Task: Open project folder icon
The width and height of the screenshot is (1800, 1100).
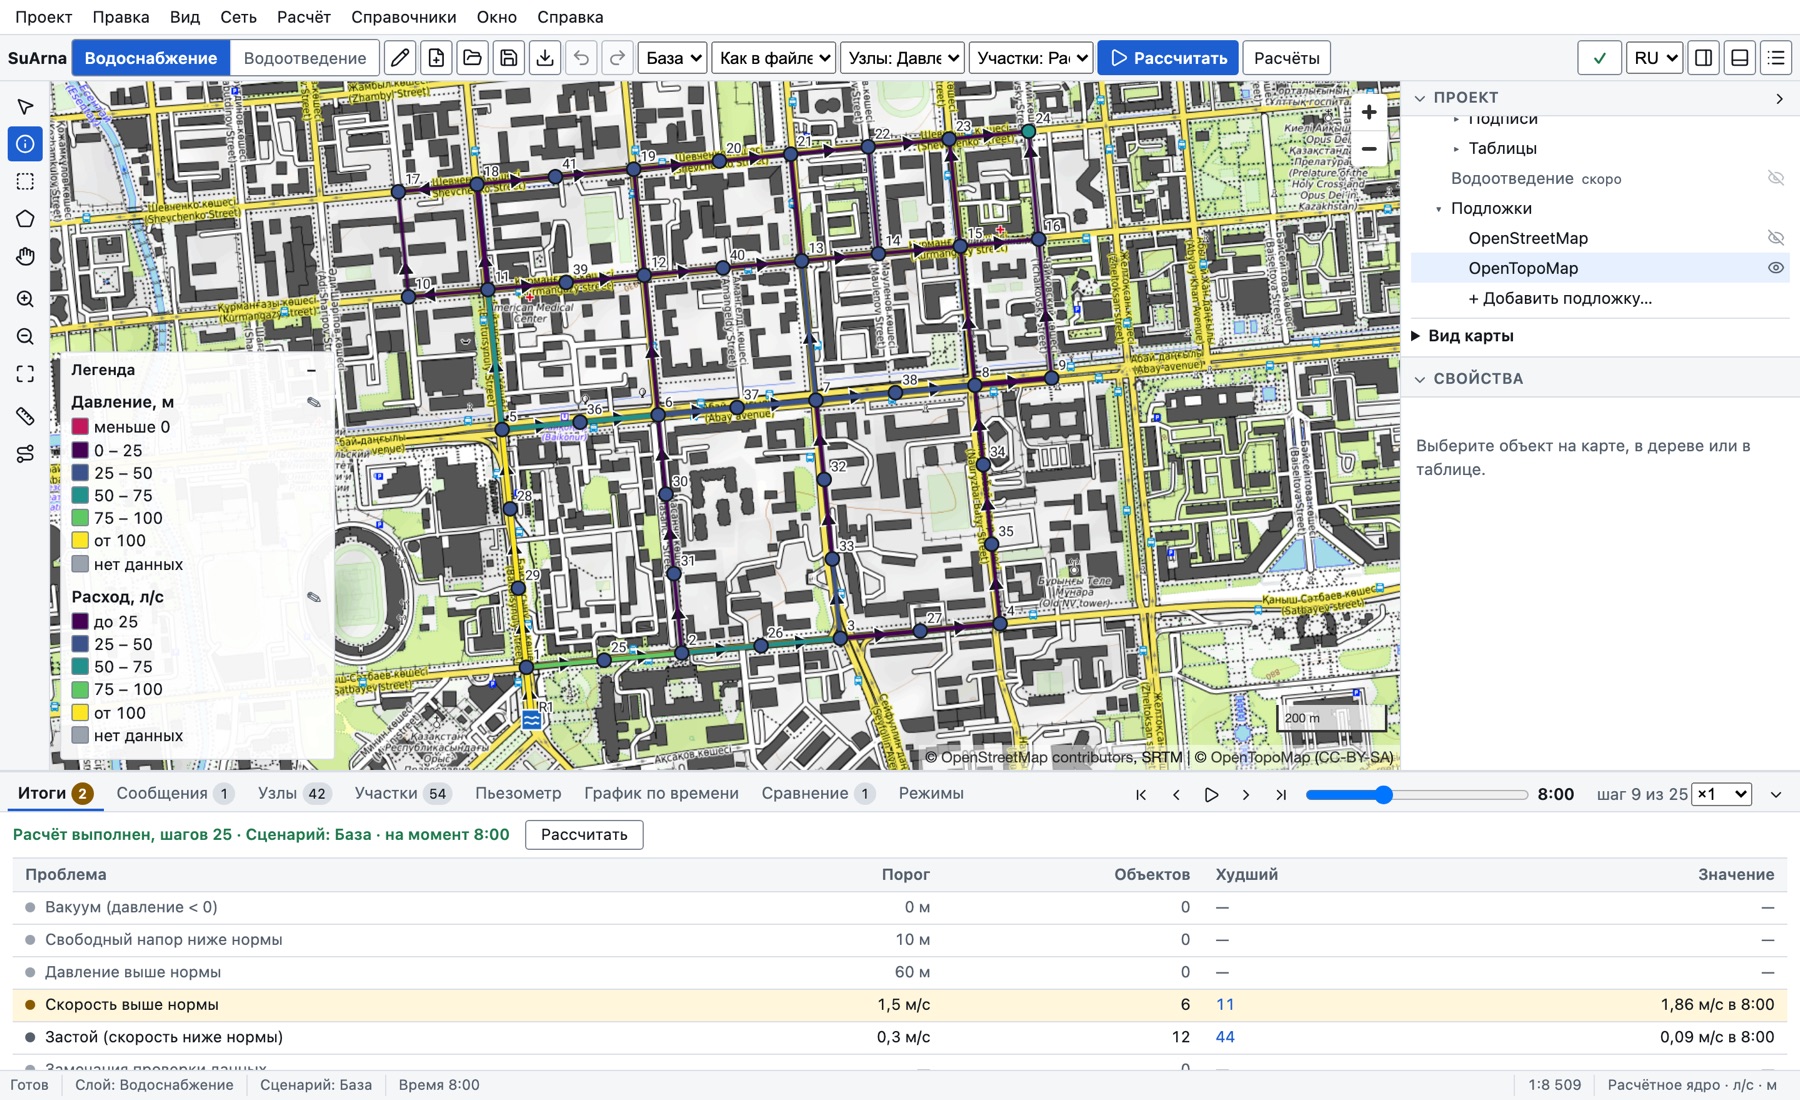Action: click(472, 58)
